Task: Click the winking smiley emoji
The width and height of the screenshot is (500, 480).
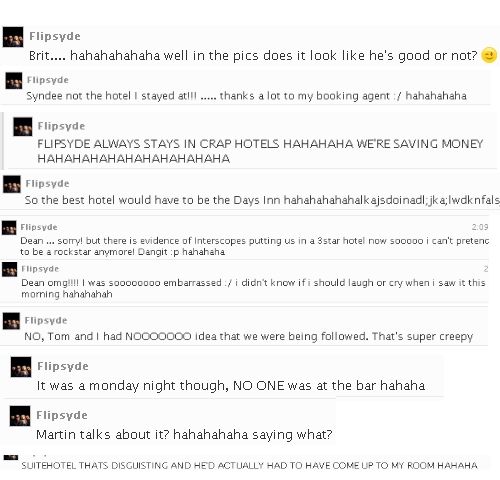Action: [x=489, y=55]
